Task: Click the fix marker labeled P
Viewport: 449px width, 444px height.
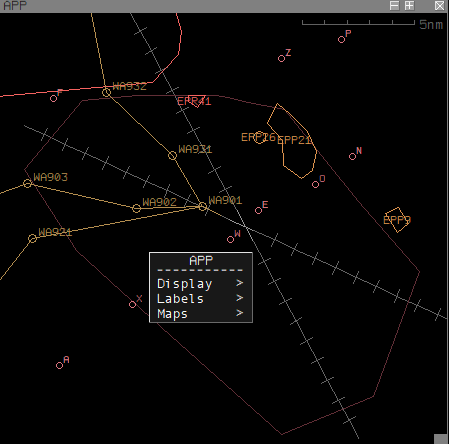Action: (341, 40)
